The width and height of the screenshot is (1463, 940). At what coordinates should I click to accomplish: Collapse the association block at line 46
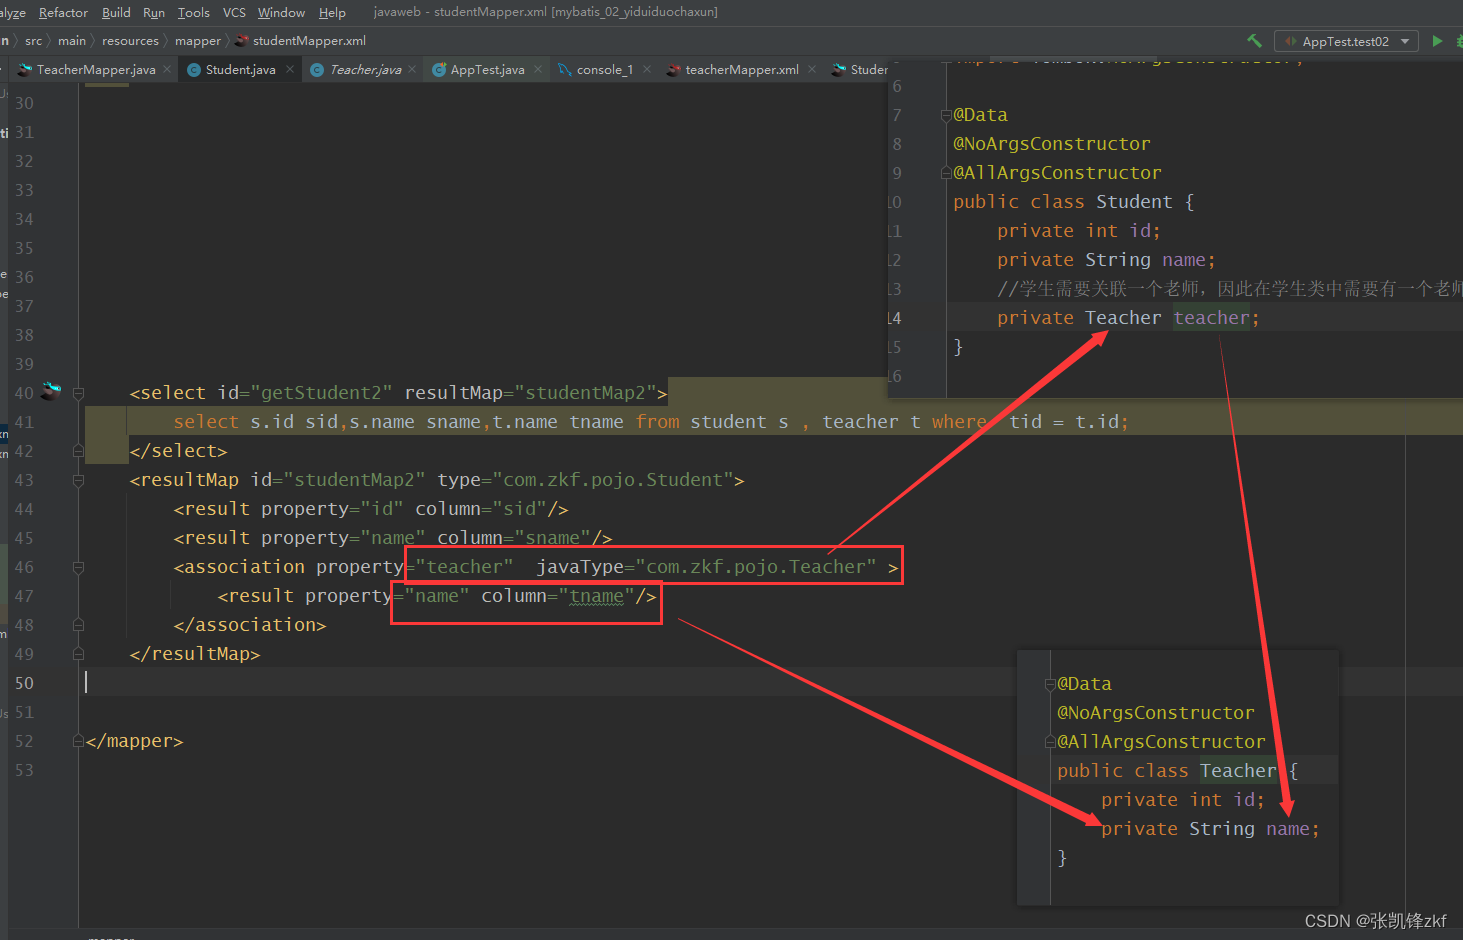pyautogui.click(x=78, y=567)
